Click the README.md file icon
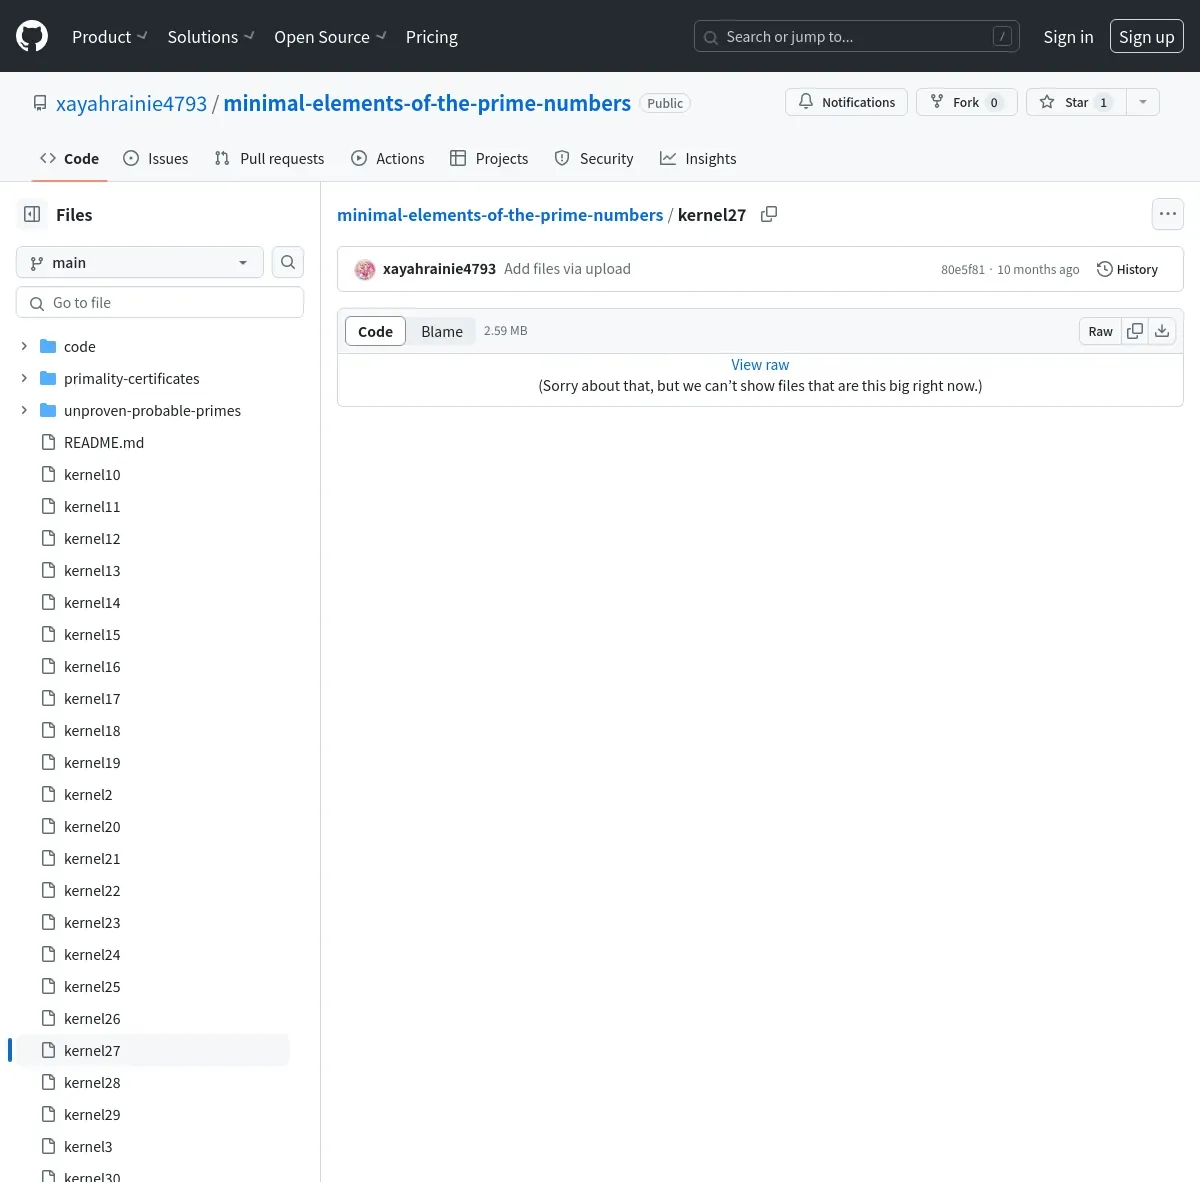 pyautogui.click(x=48, y=442)
